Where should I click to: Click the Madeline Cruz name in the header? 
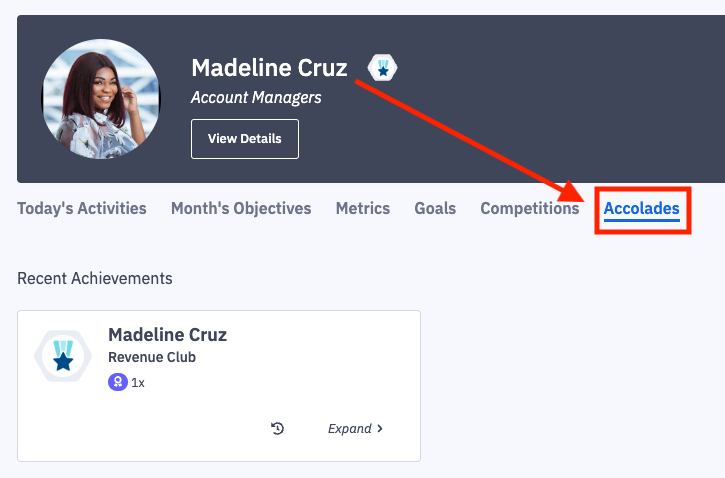click(x=269, y=68)
